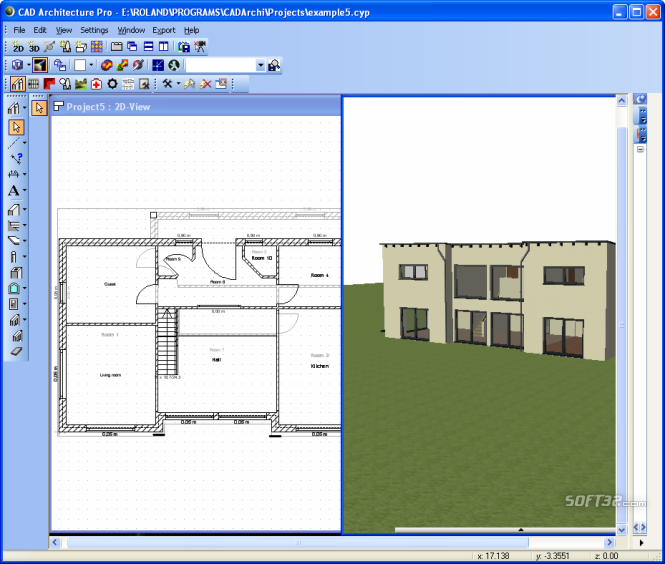Collapse the right panel minus button

(640, 149)
